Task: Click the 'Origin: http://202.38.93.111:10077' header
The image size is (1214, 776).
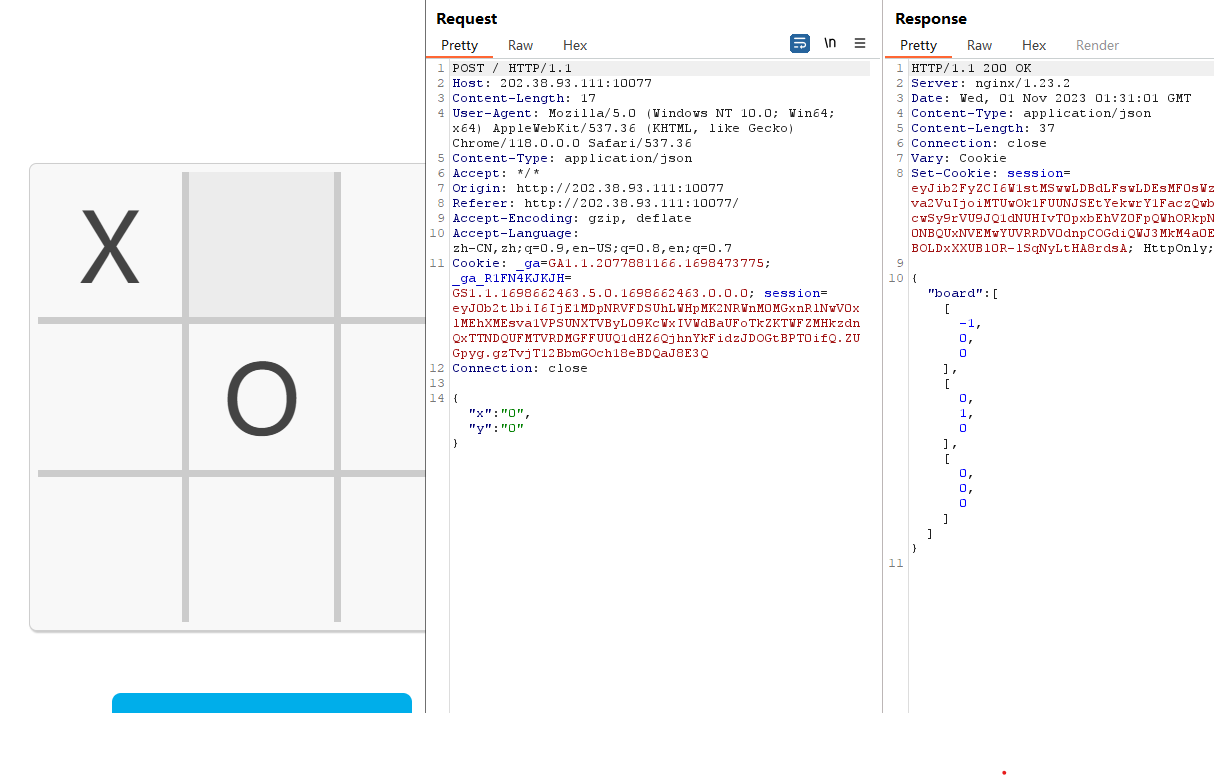Action: (588, 188)
